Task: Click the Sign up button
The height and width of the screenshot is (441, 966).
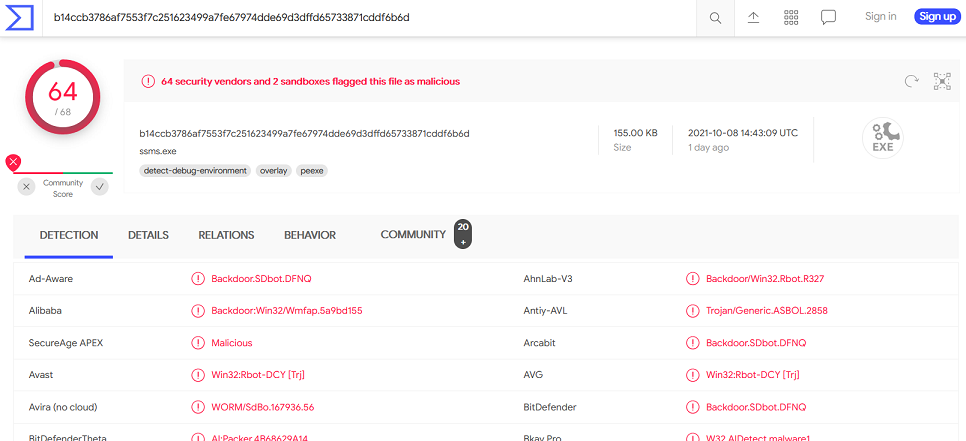Action: (x=937, y=17)
